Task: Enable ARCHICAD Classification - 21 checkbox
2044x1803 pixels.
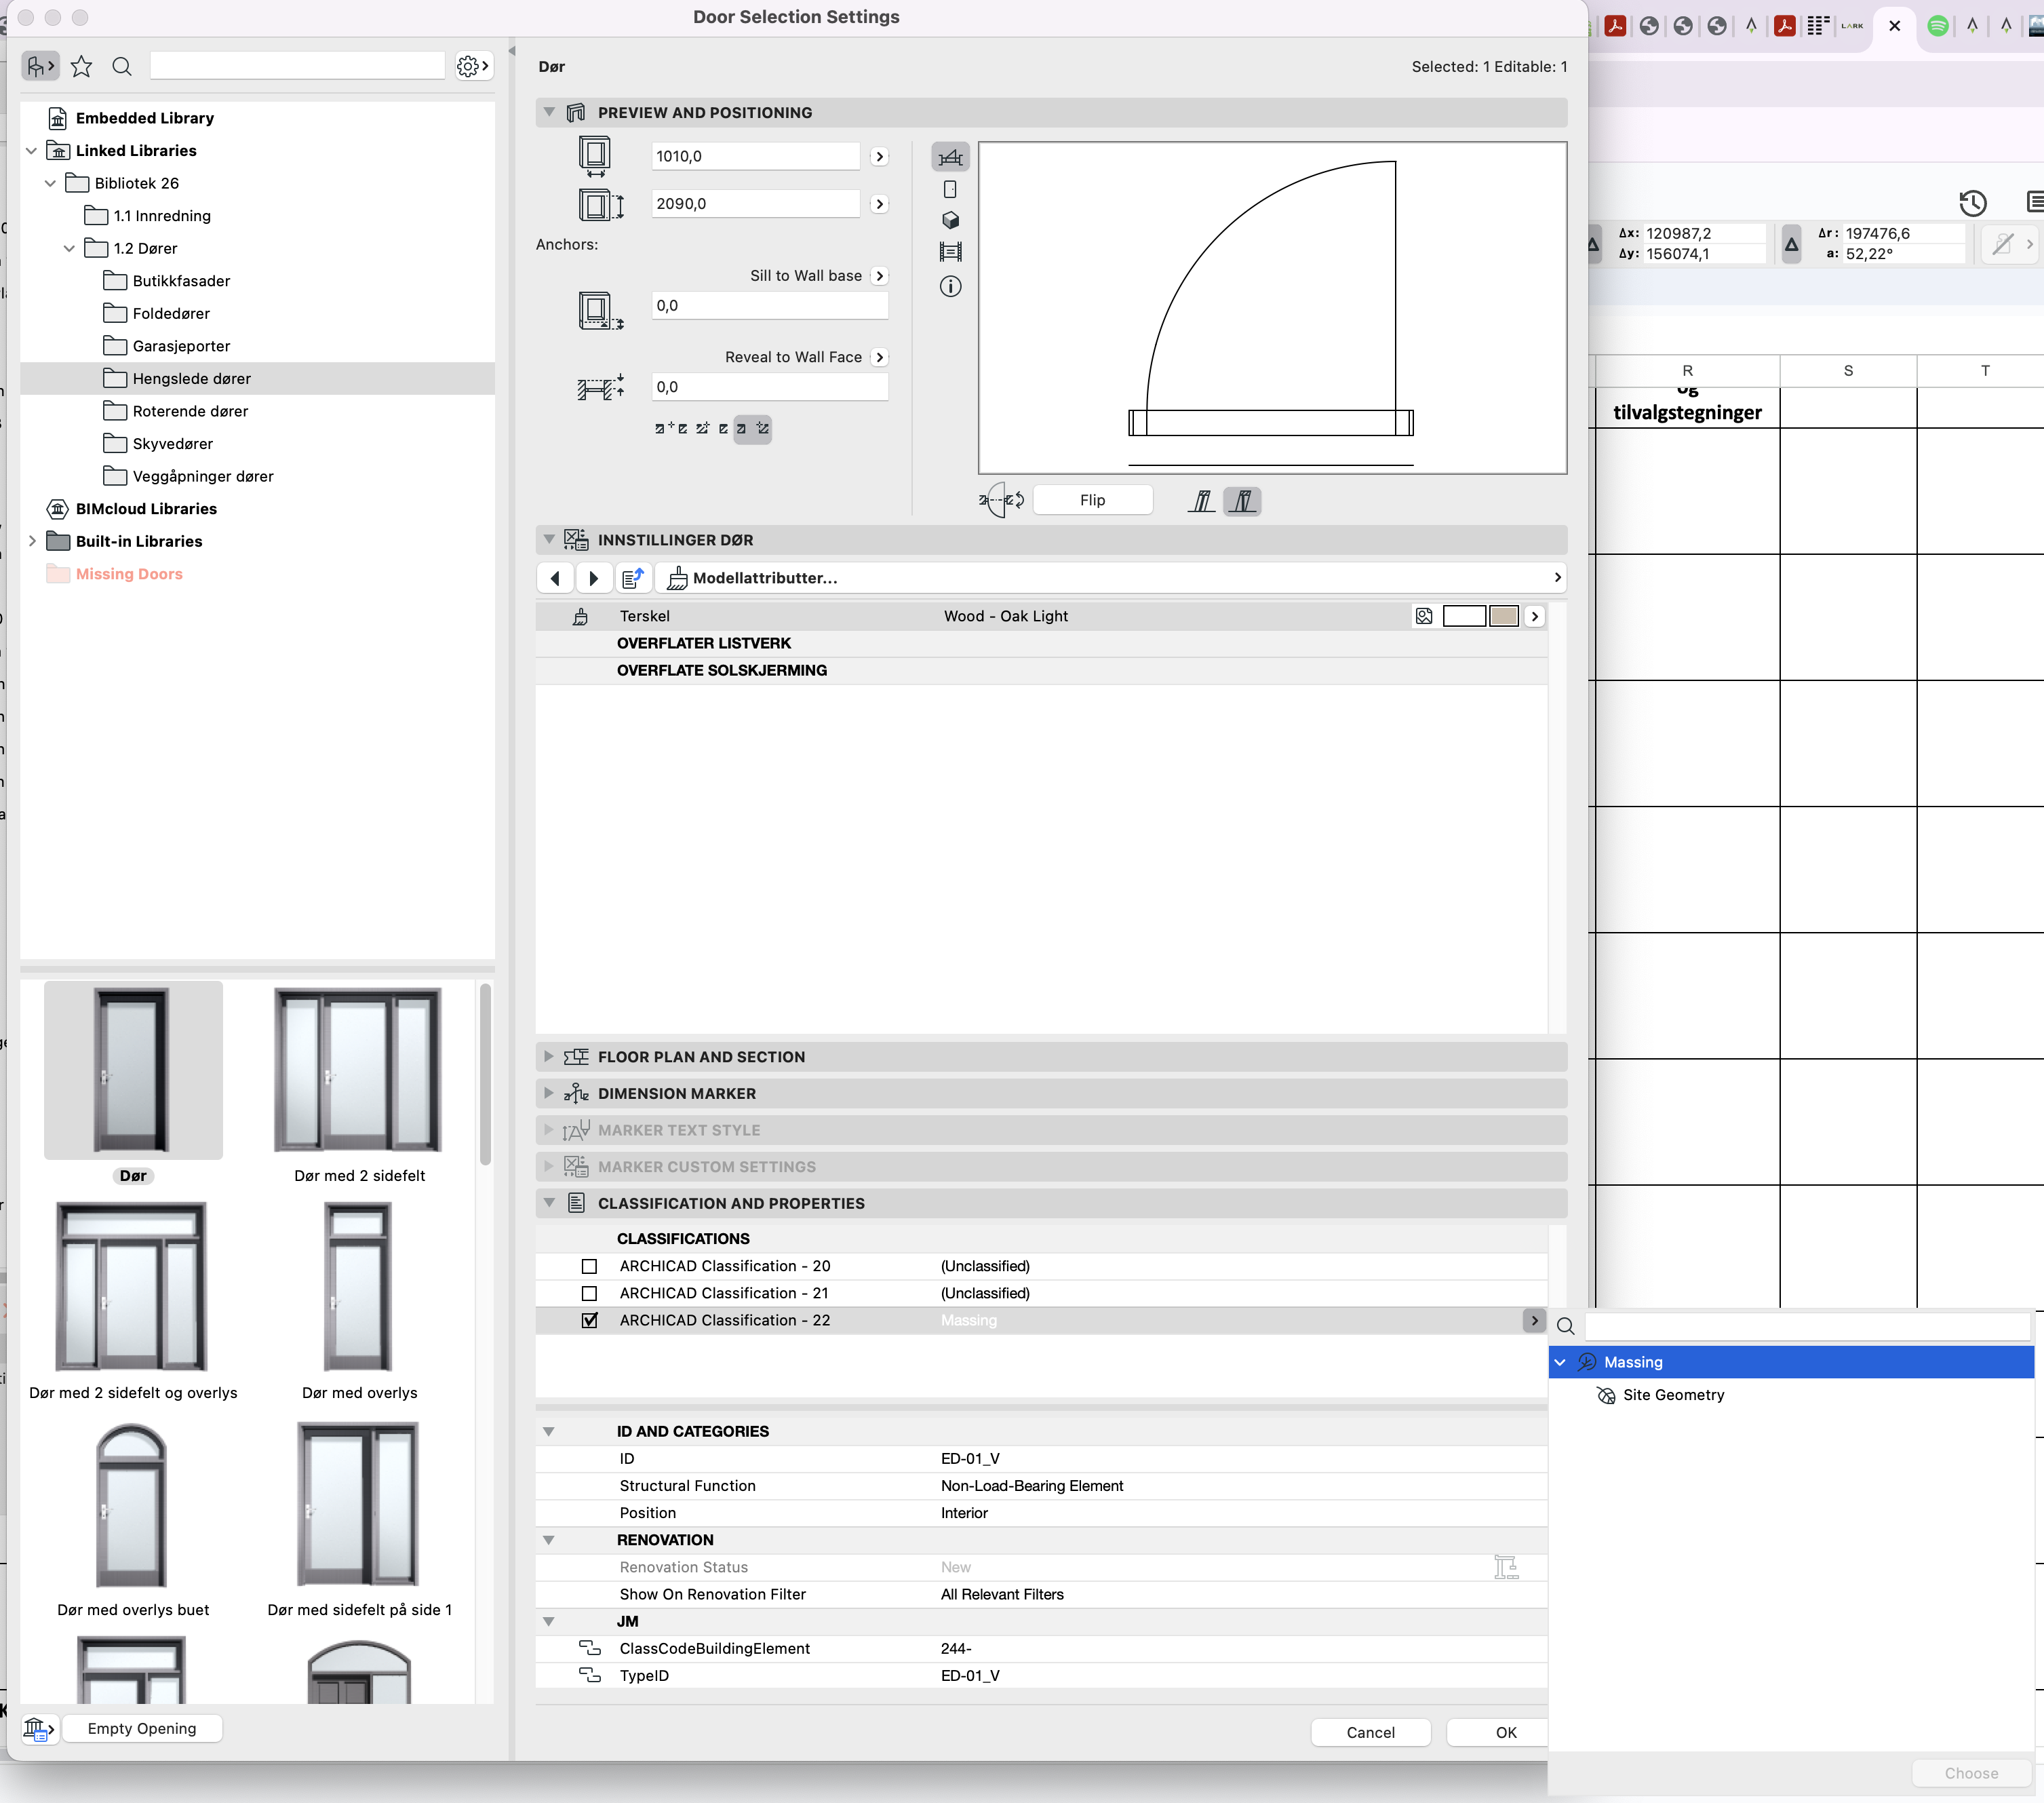Action: (590, 1293)
